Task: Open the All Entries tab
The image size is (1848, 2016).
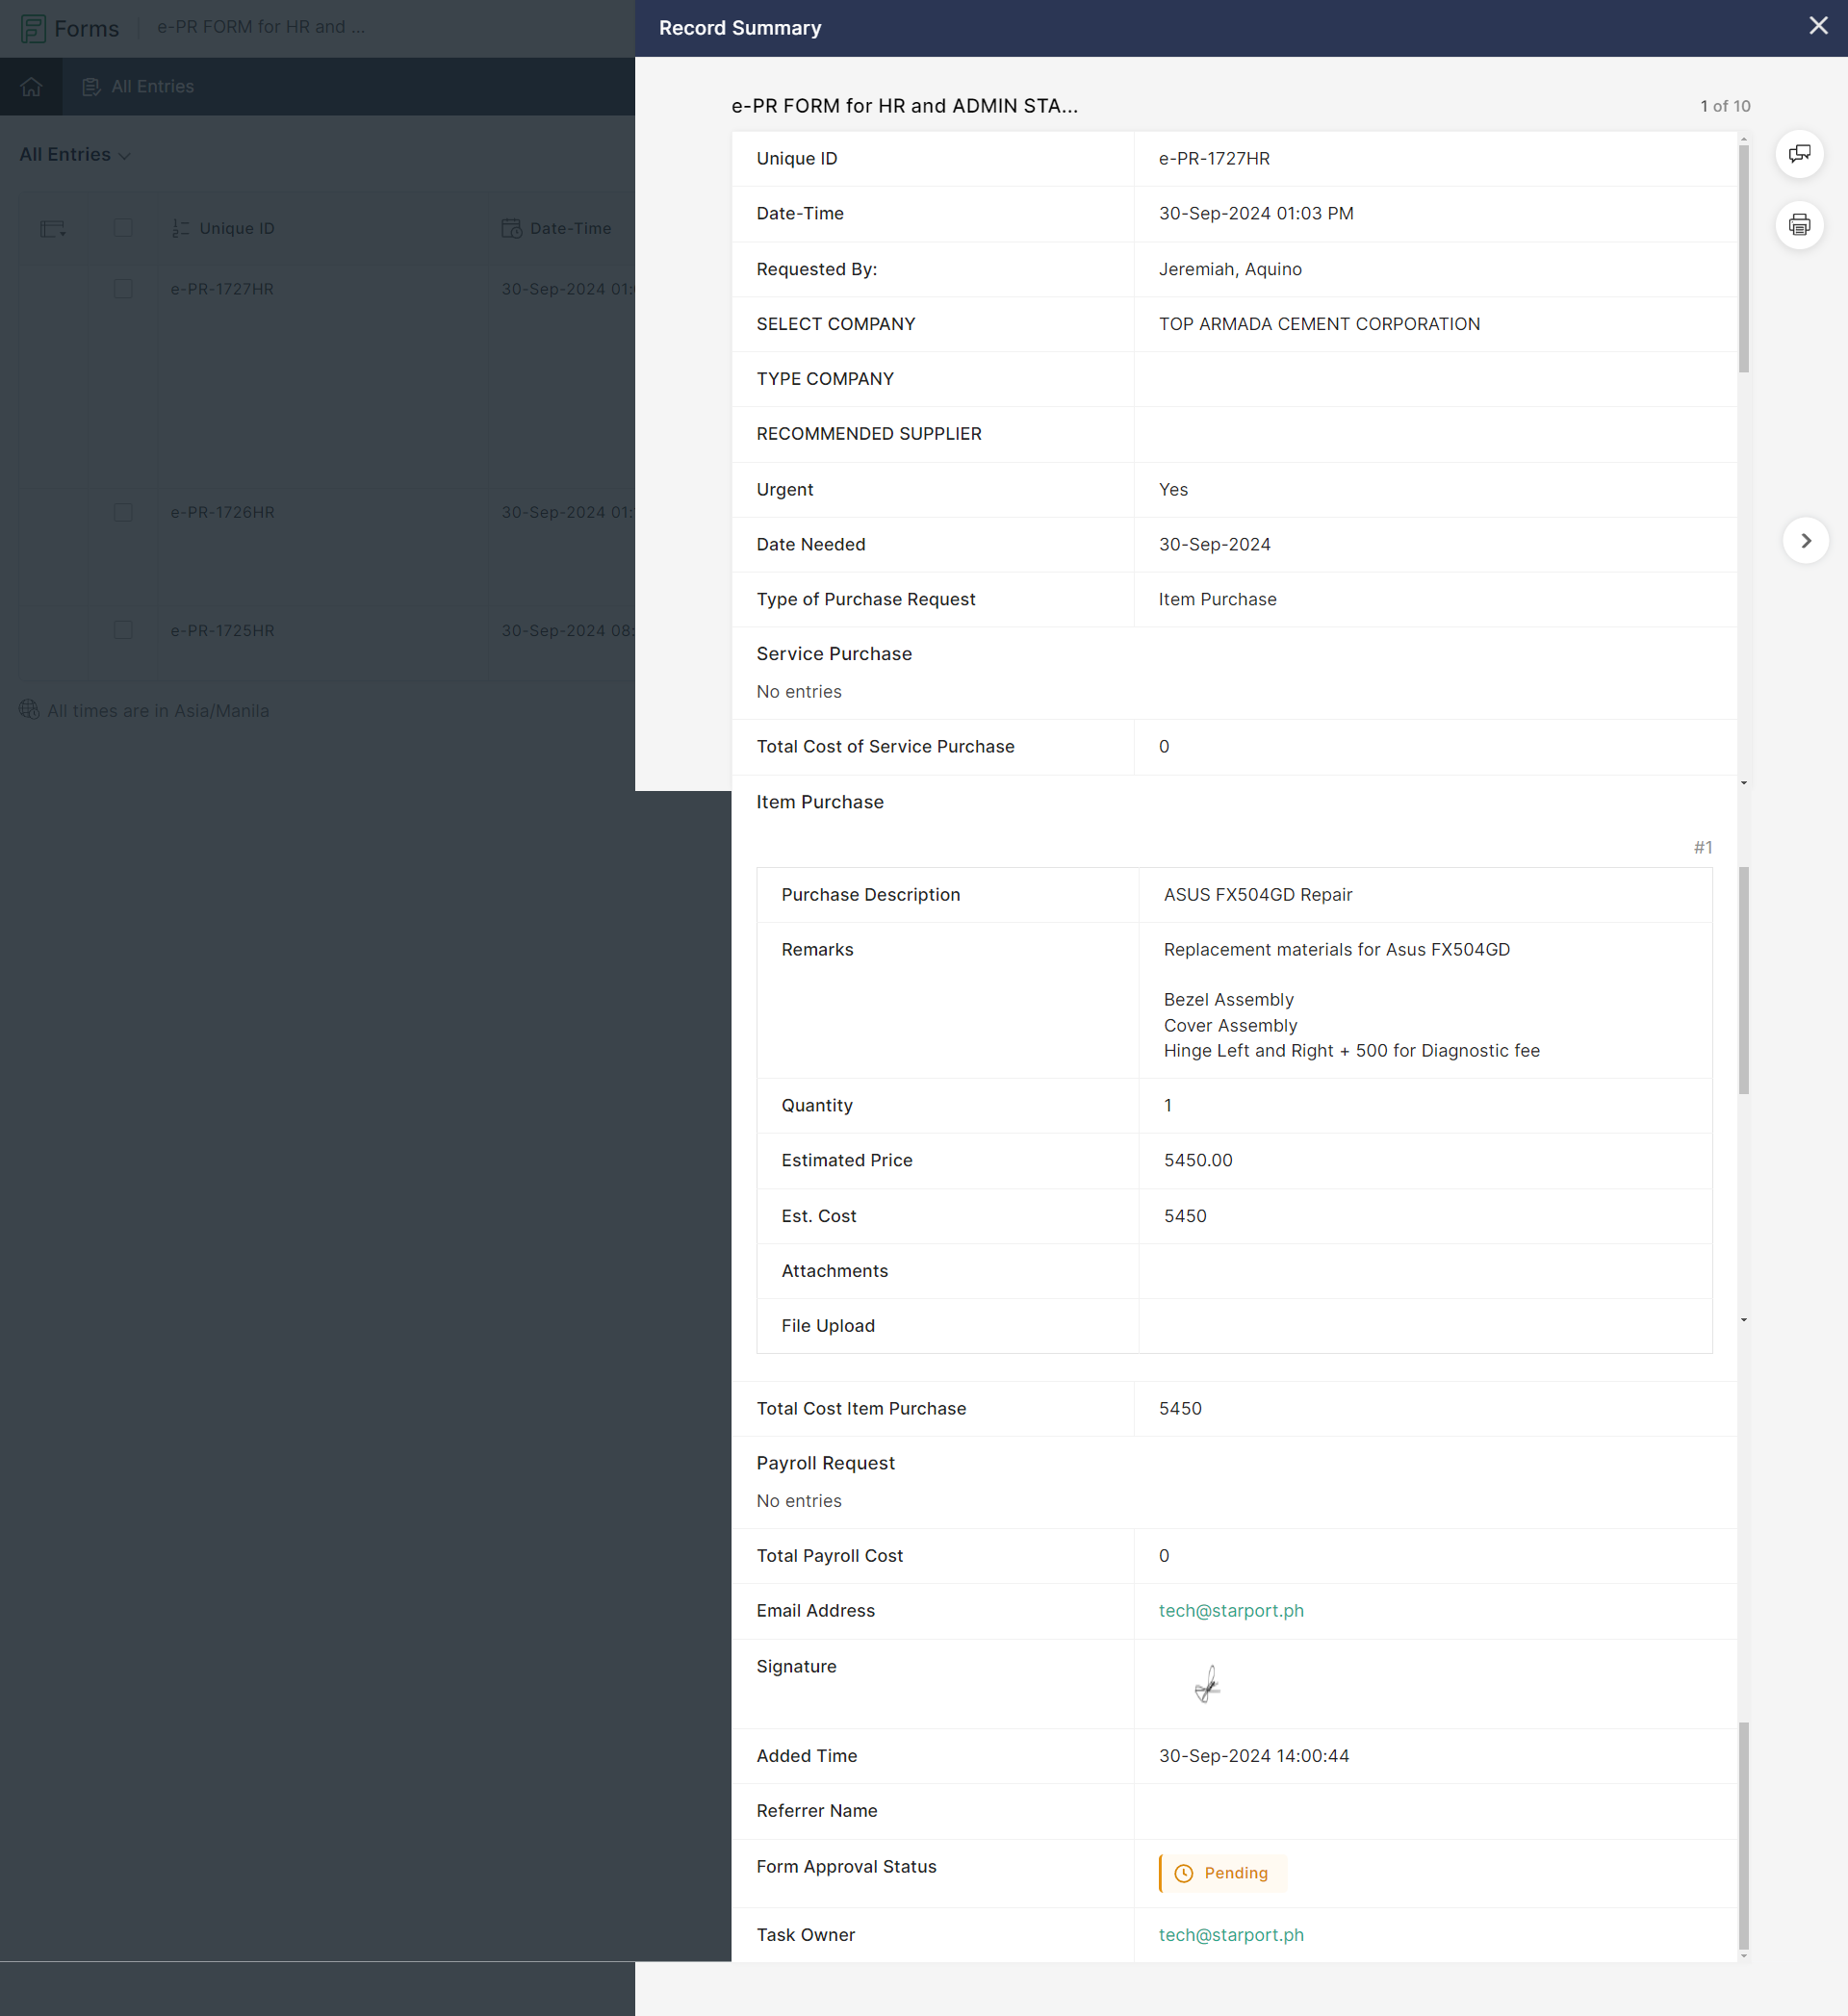Action: pos(138,87)
